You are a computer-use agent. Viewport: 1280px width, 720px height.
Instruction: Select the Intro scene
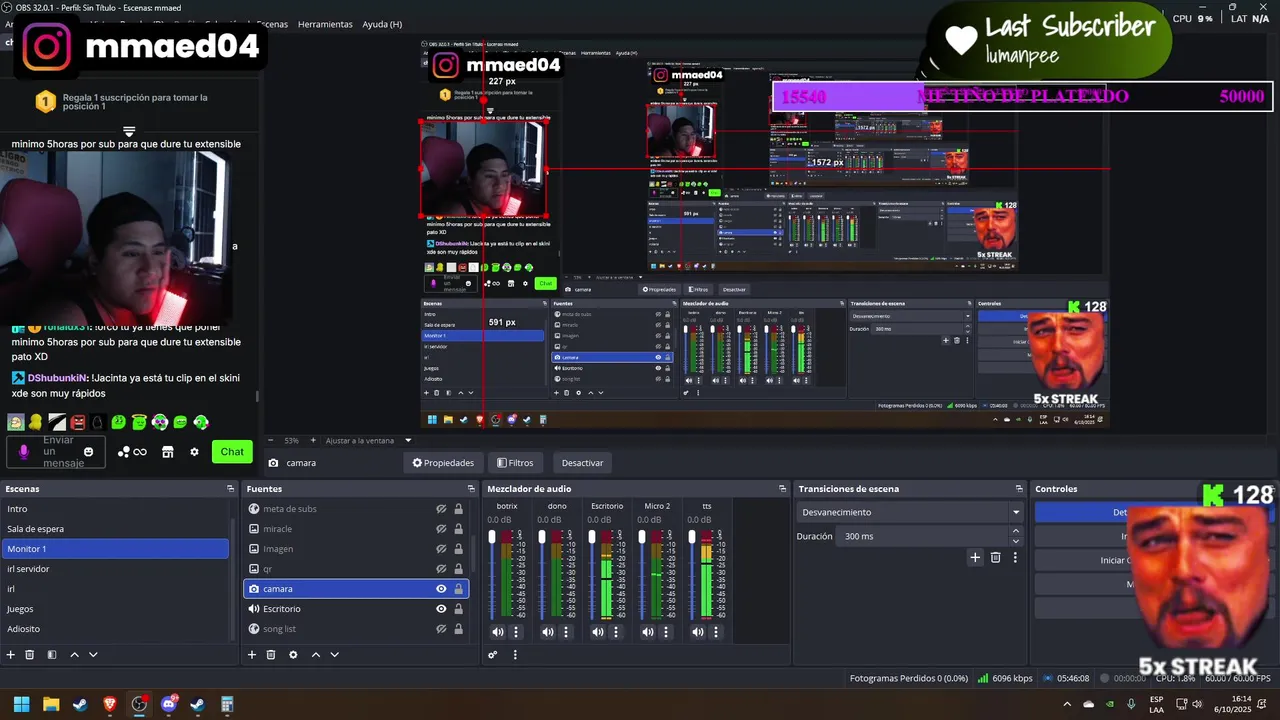click(115, 509)
